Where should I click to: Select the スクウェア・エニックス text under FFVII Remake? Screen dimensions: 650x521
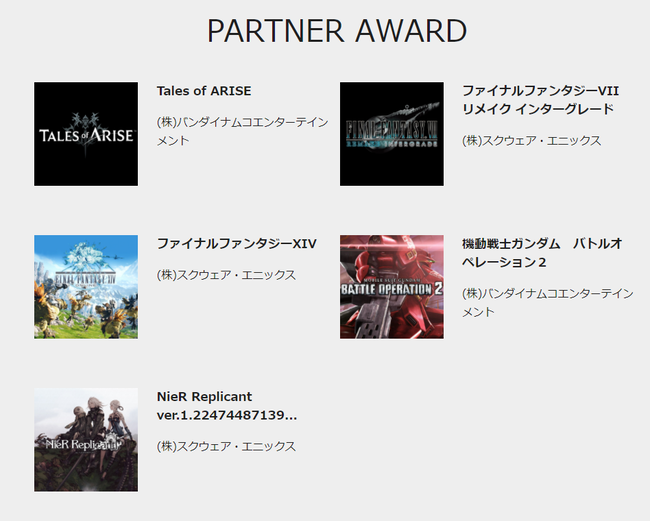tap(531, 141)
